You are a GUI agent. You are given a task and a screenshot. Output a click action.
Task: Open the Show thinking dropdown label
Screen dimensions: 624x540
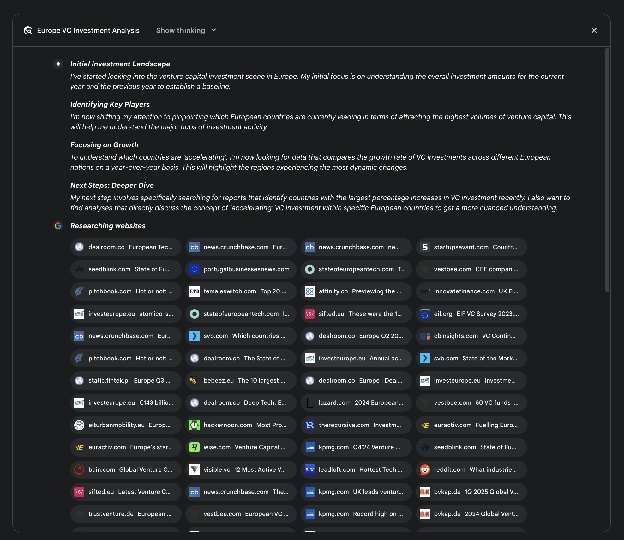tap(180, 31)
